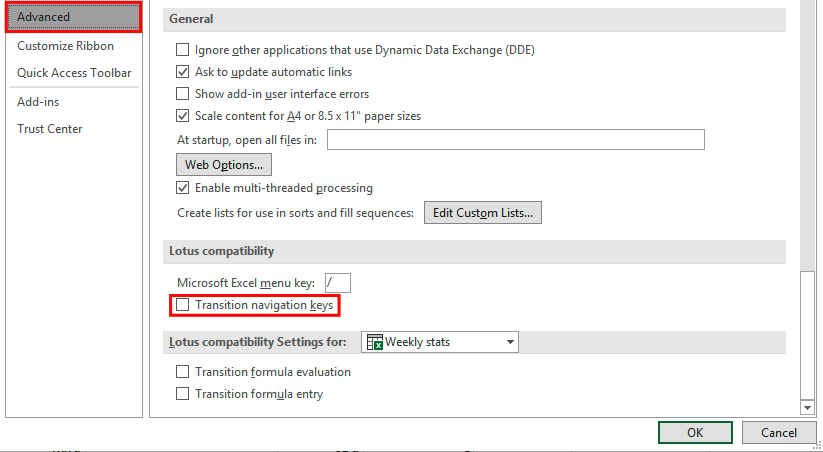Switch to Quick Access Toolbar settings
The width and height of the screenshot is (823, 452).
tap(74, 73)
